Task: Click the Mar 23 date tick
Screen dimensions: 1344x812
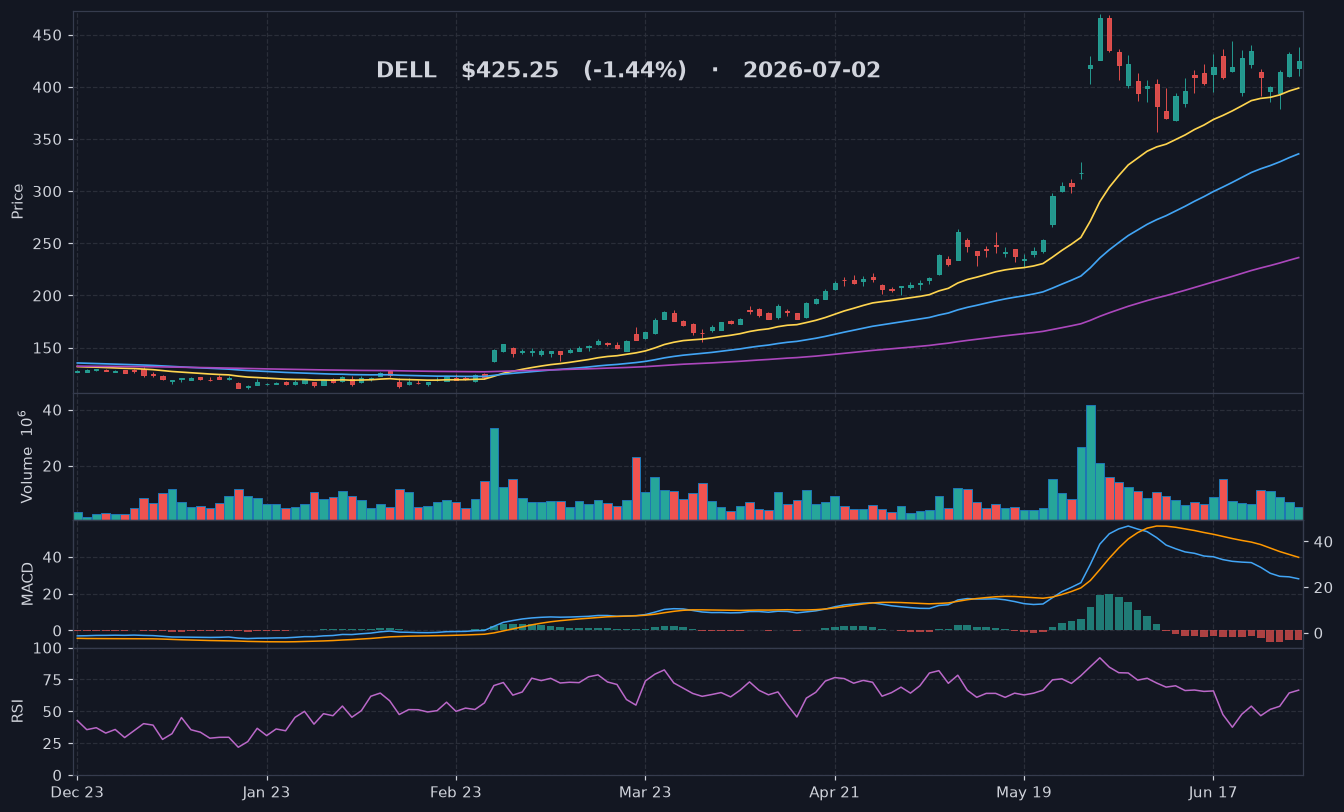Action: tap(645, 792)
